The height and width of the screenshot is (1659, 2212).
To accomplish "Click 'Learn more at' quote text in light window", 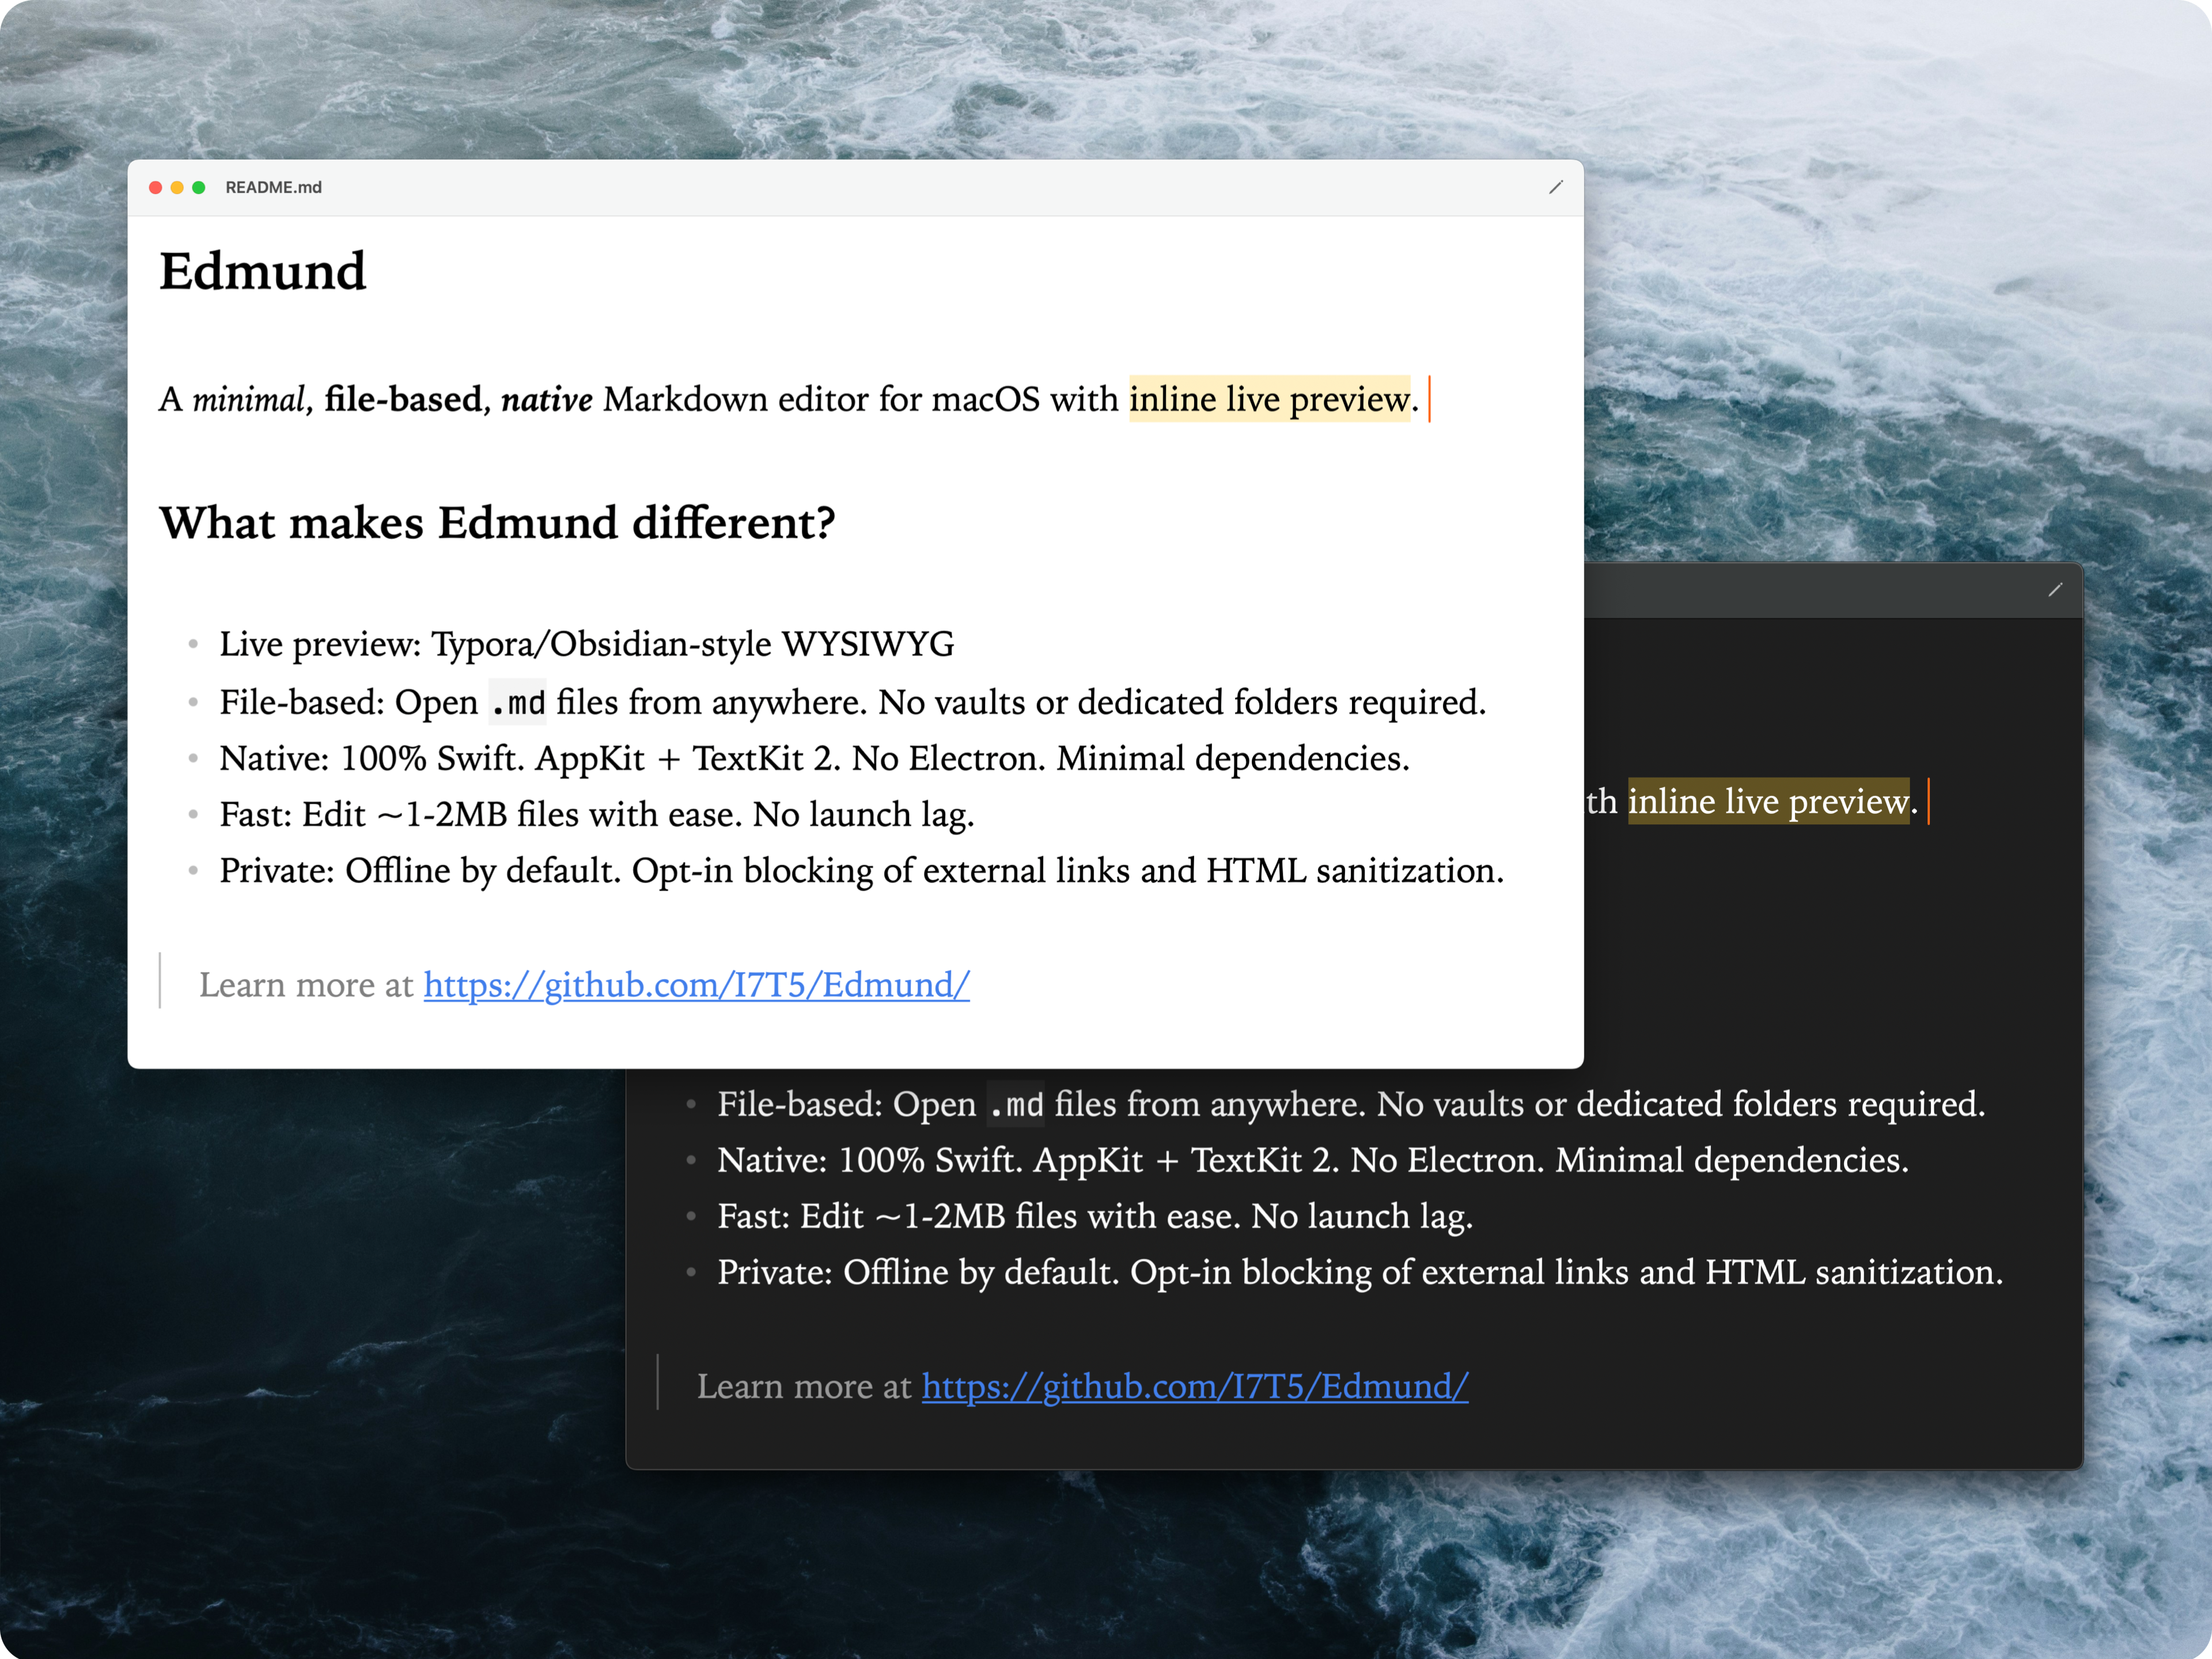I will pos(306,985).
